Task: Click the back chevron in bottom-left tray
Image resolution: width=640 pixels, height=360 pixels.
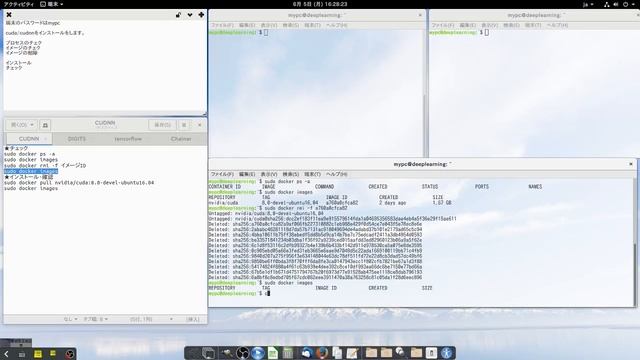Action: pyautogui.click(x=6, y=354)
